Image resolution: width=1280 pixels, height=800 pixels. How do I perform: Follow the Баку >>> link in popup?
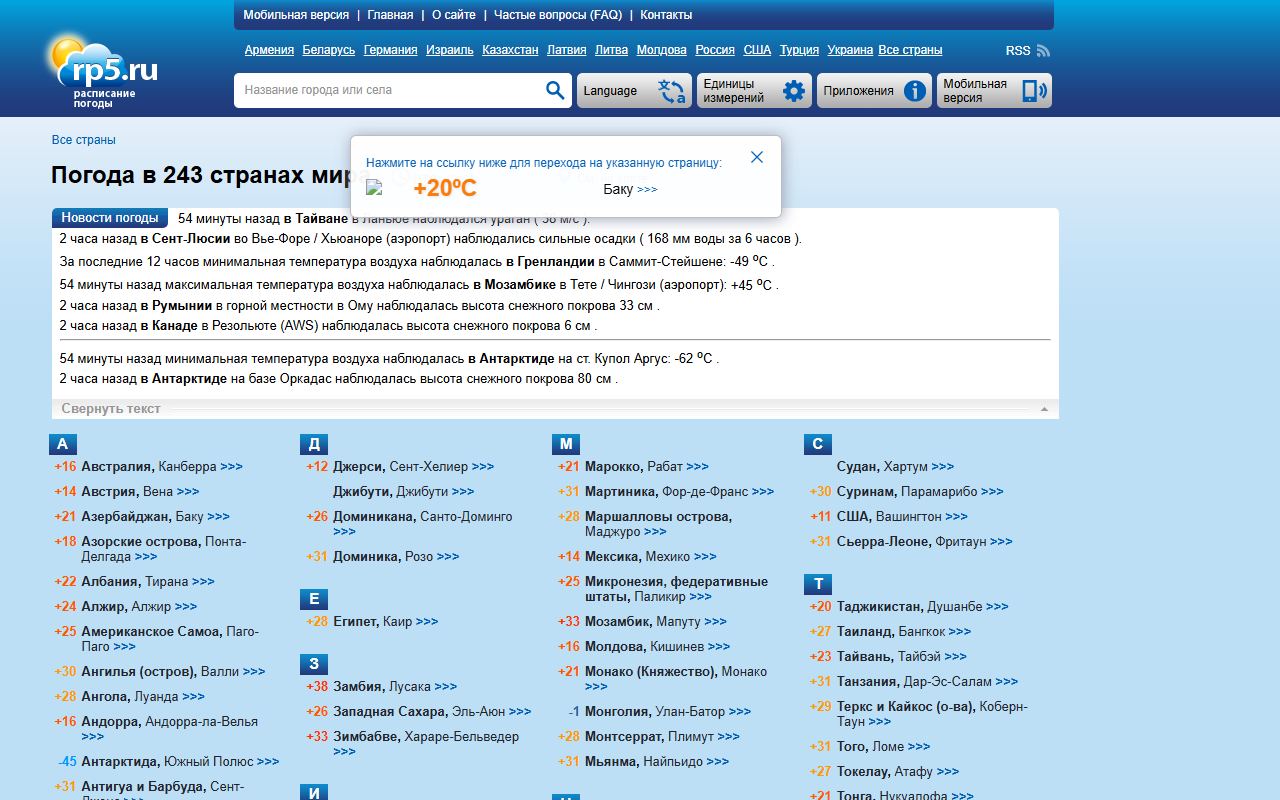click(x=630, y=189)
